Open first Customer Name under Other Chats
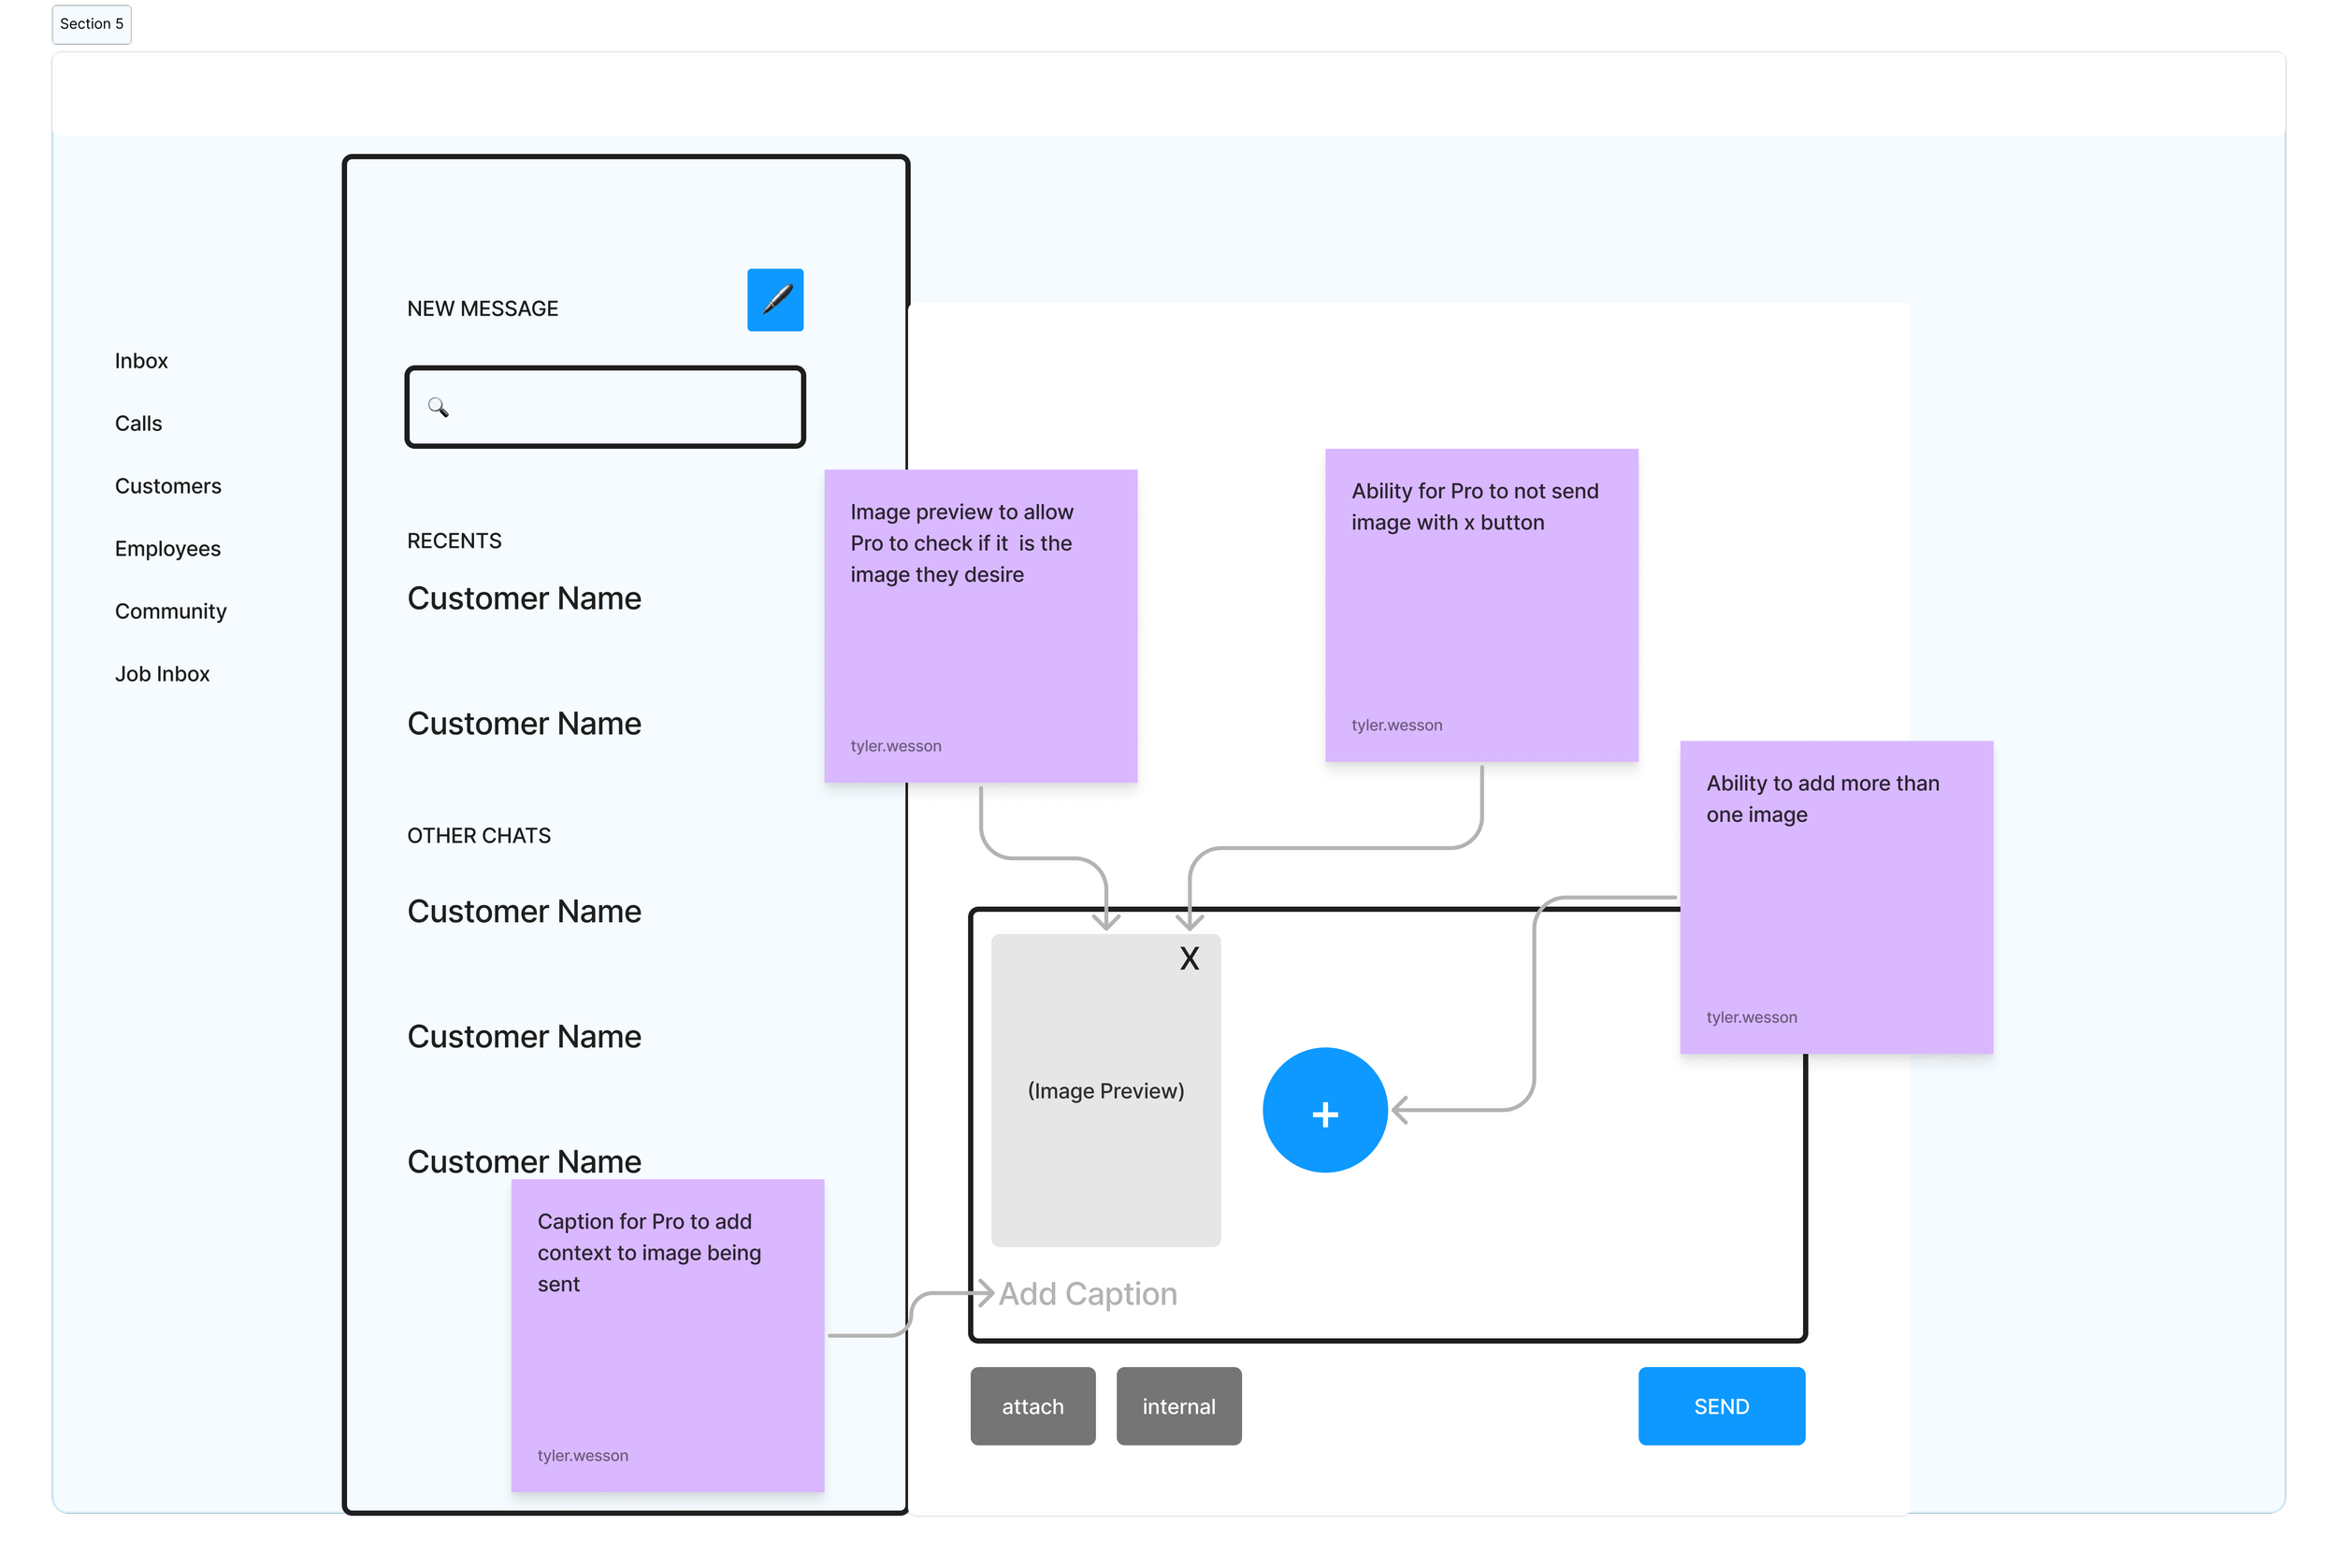Image resolution: width=2338 pixels, height=1568 pixels. pyautogui.click(x=524, y=911)
